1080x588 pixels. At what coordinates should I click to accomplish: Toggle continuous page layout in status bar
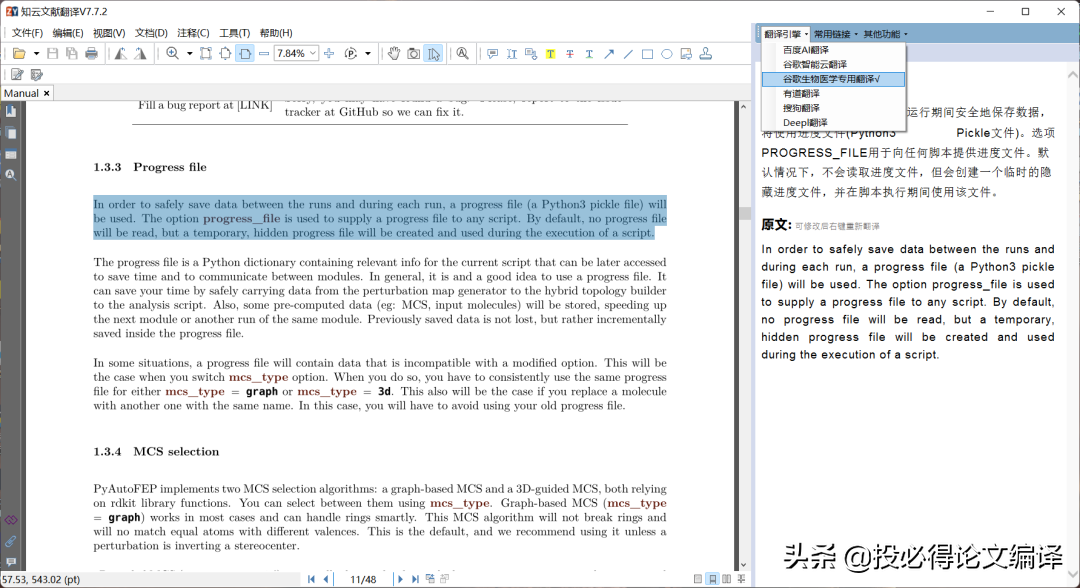pyautogui.click(x=712, y=579)
